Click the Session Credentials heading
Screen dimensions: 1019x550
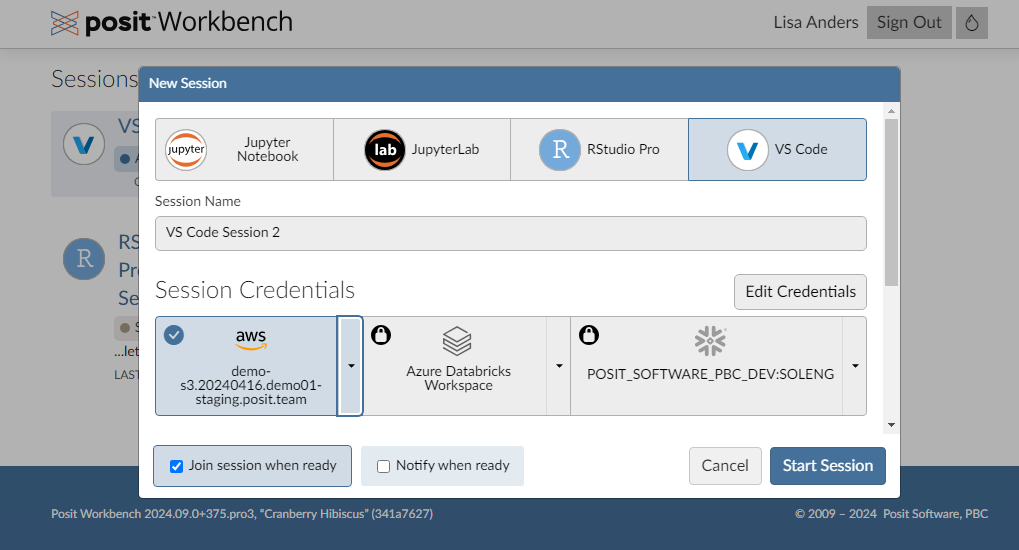tap(255, 290)
